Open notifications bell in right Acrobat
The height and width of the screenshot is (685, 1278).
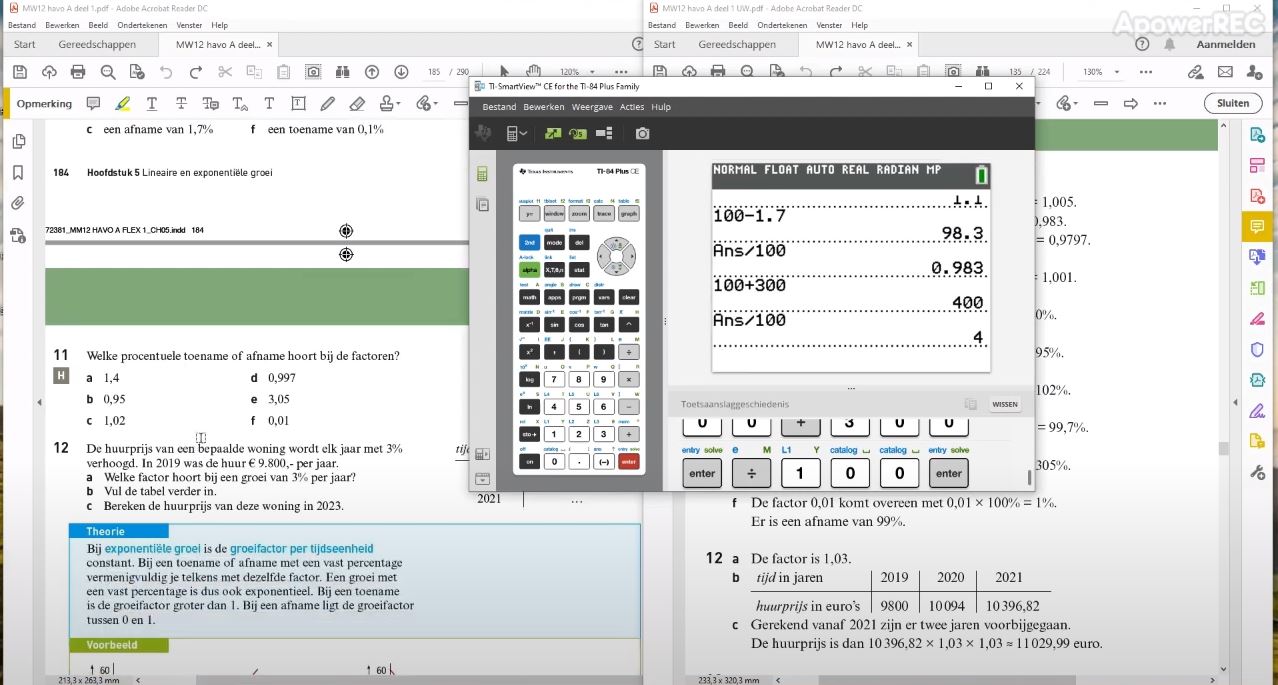click(x=1169, y=44)
